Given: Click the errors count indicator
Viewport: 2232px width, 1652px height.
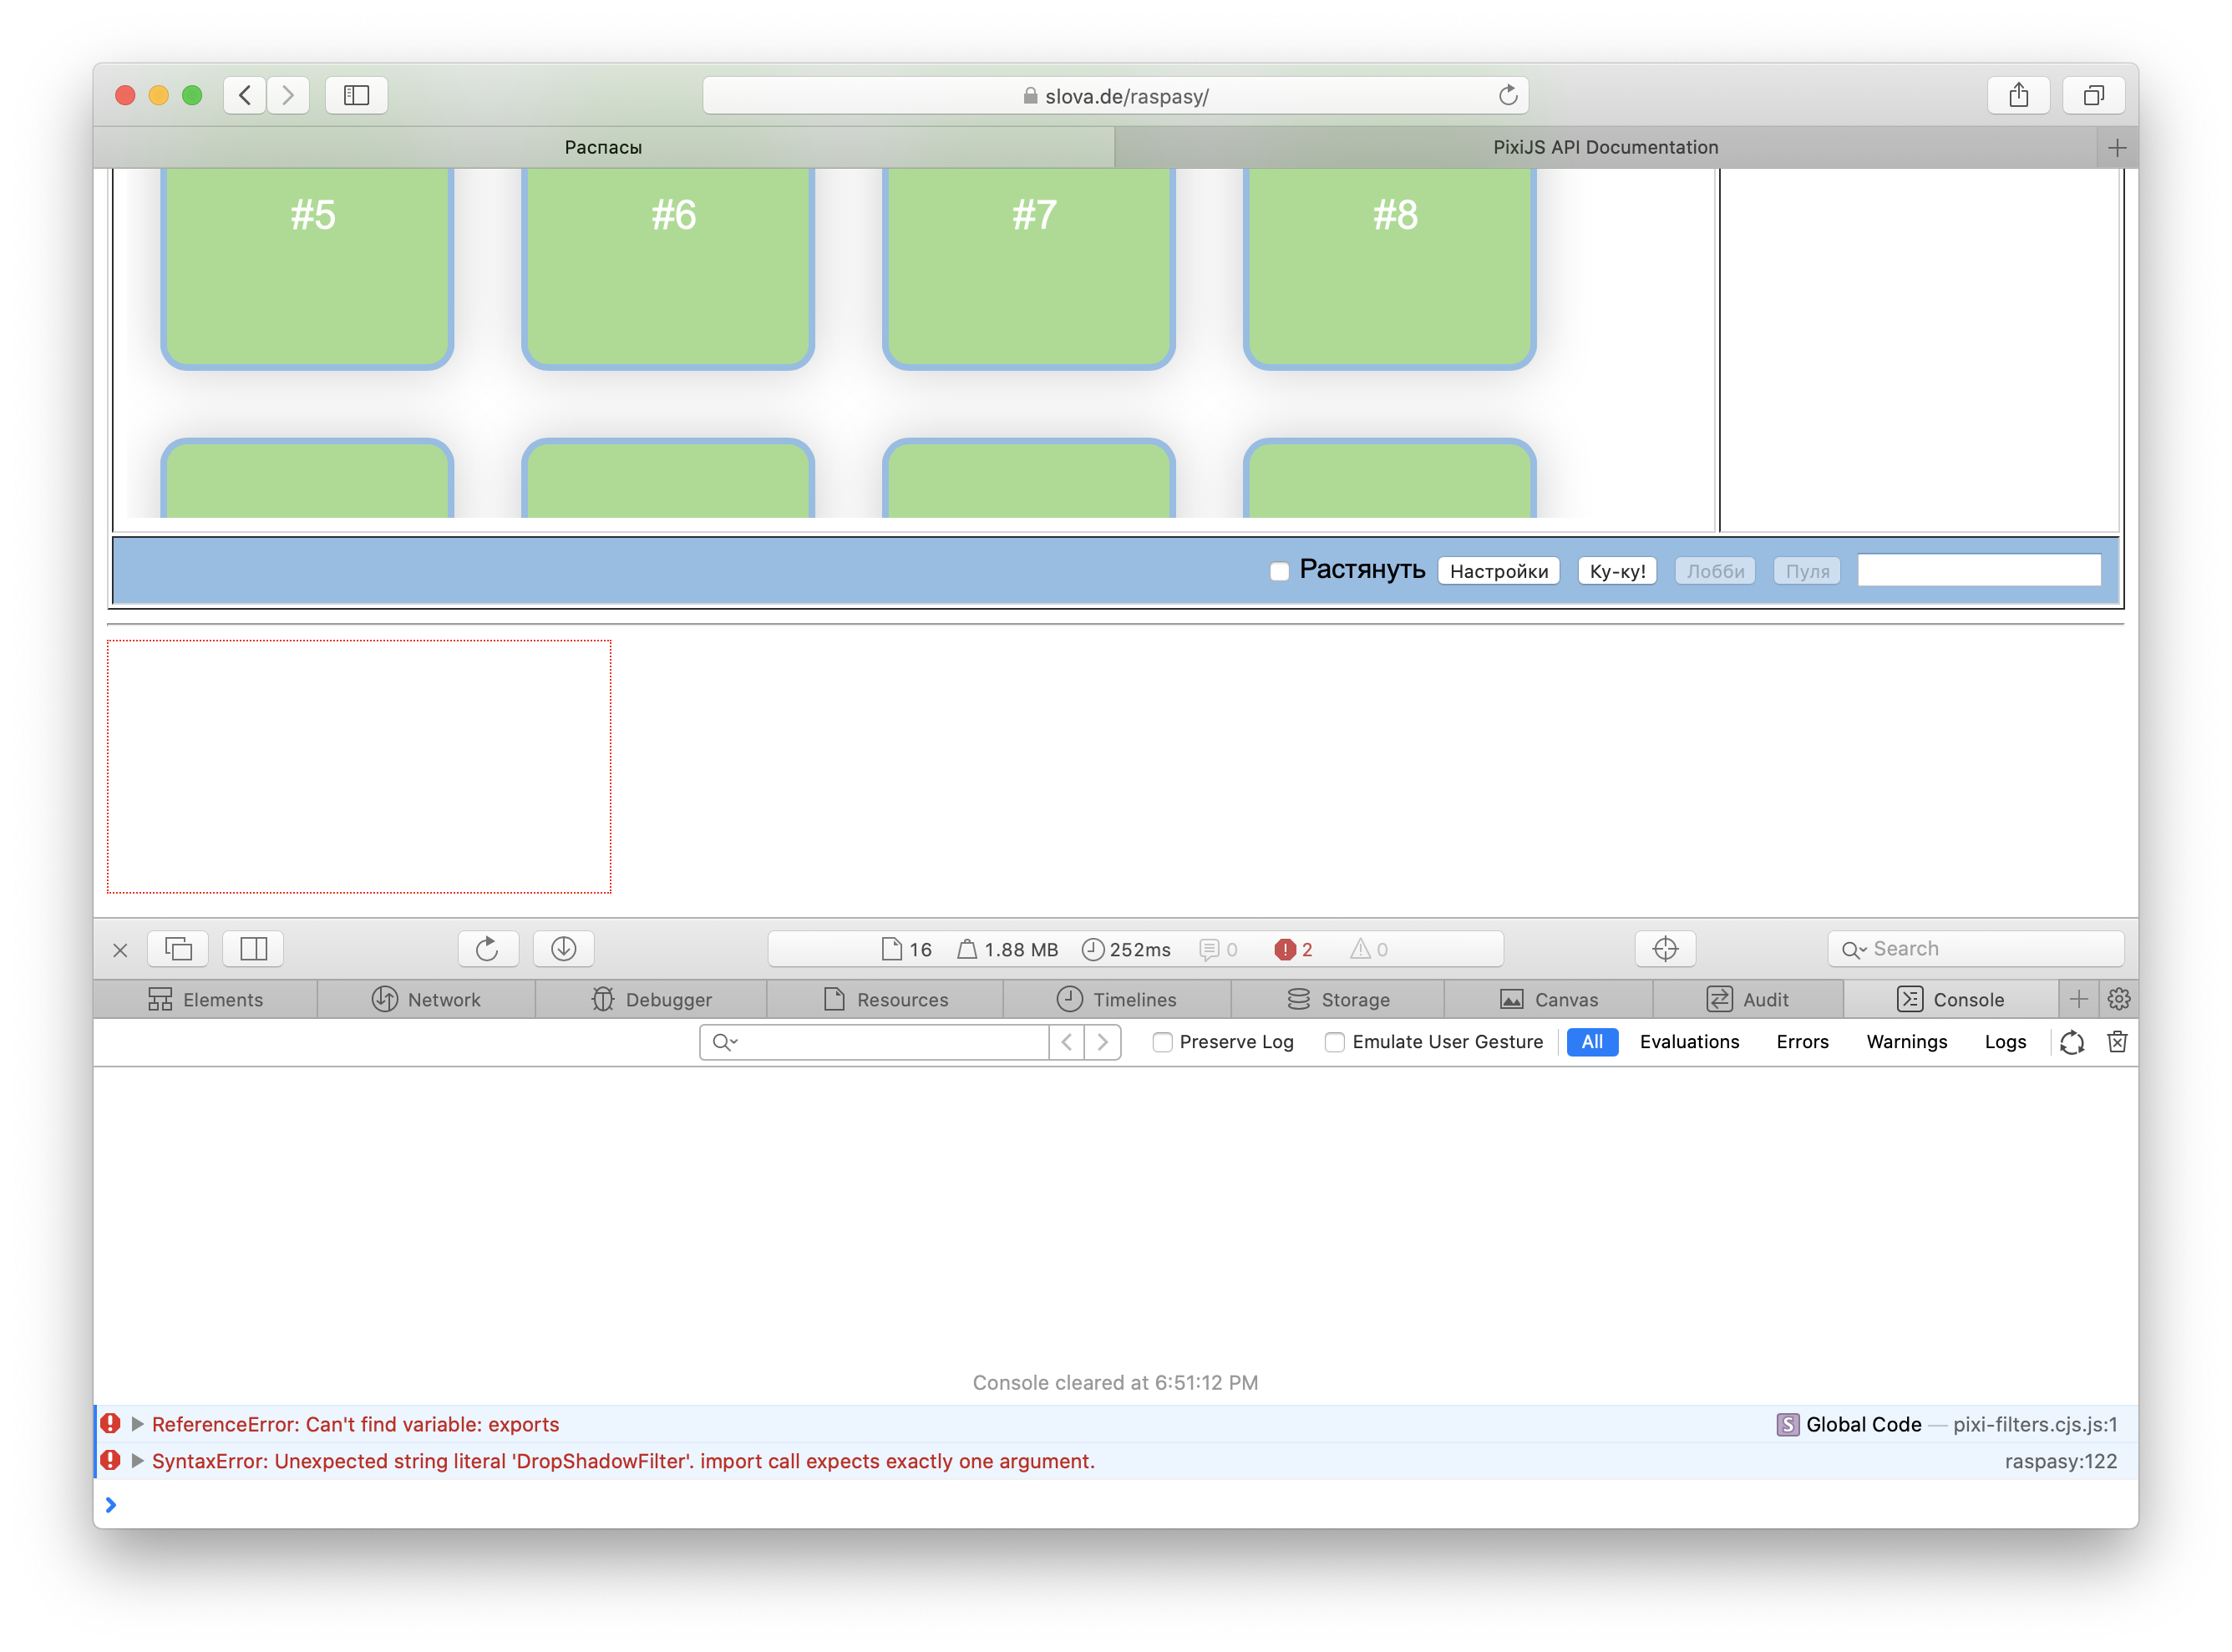Looking at the screenshot, I should 1292,949.
